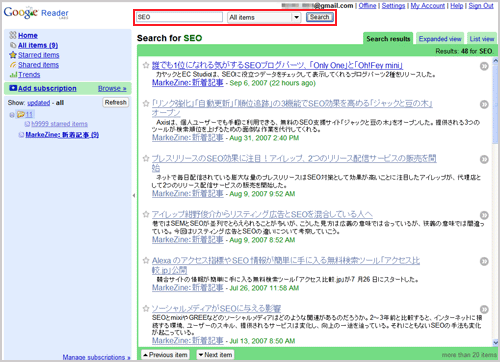
Task: Switch to the List view tab
Action: [x=482, y=39]
